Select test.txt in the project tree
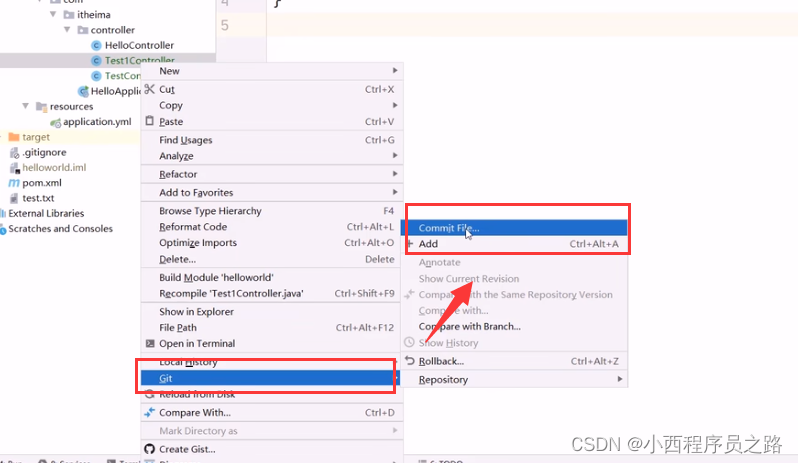 tap(38, 198)
